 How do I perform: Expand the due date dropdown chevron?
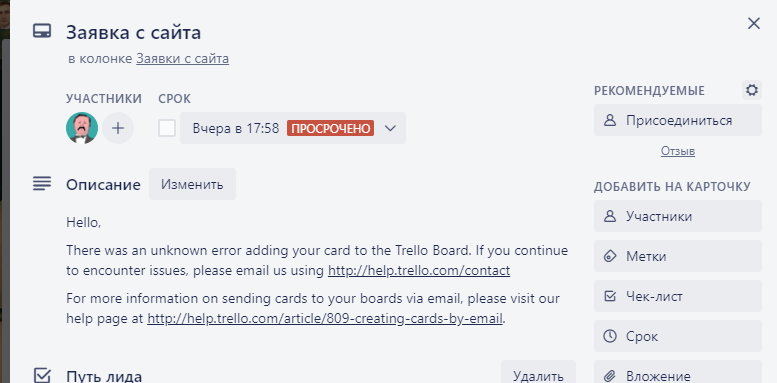(390, 128)
